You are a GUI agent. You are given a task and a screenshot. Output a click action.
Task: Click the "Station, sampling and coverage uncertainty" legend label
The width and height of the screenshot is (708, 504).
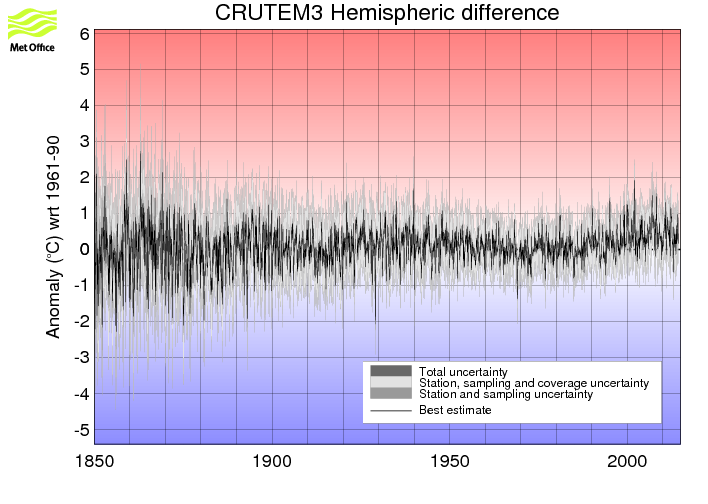coord(534,383)
